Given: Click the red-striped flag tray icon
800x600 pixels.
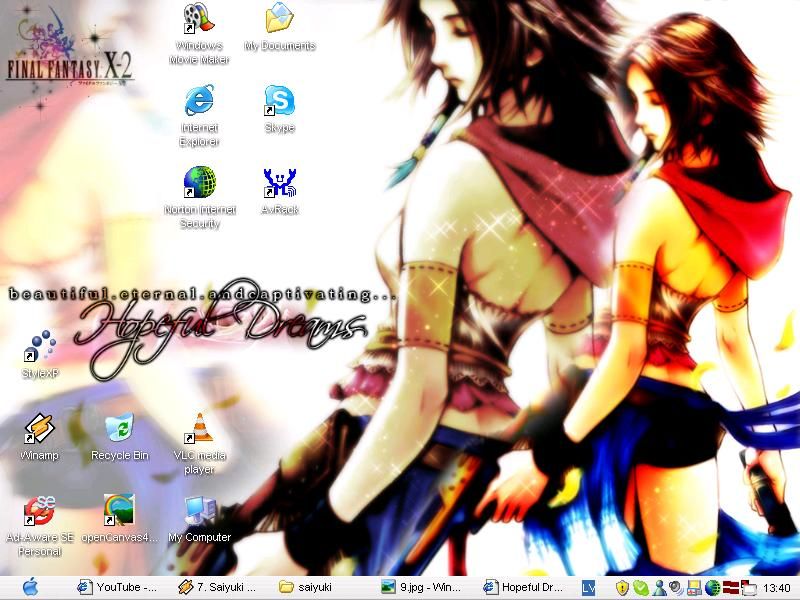Looking at the screenshot, I should (730, 588).
